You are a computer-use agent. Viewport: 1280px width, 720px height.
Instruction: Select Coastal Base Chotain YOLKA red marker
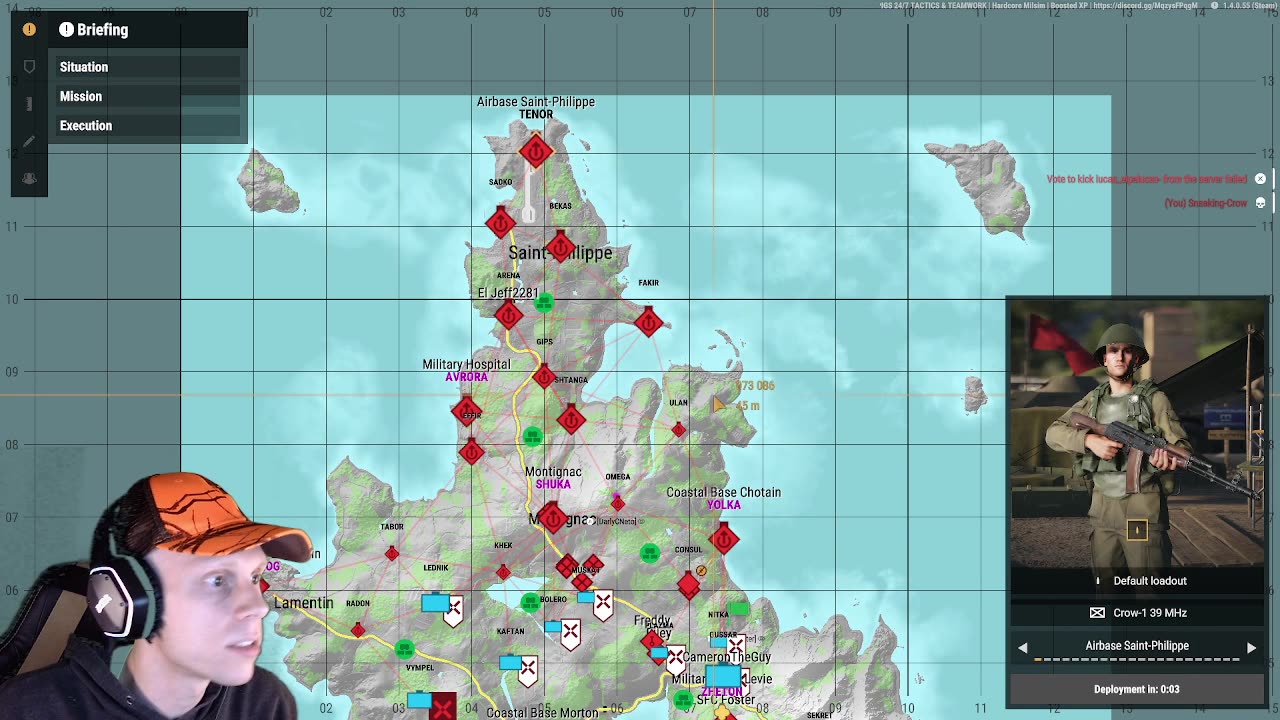point(724,540)
